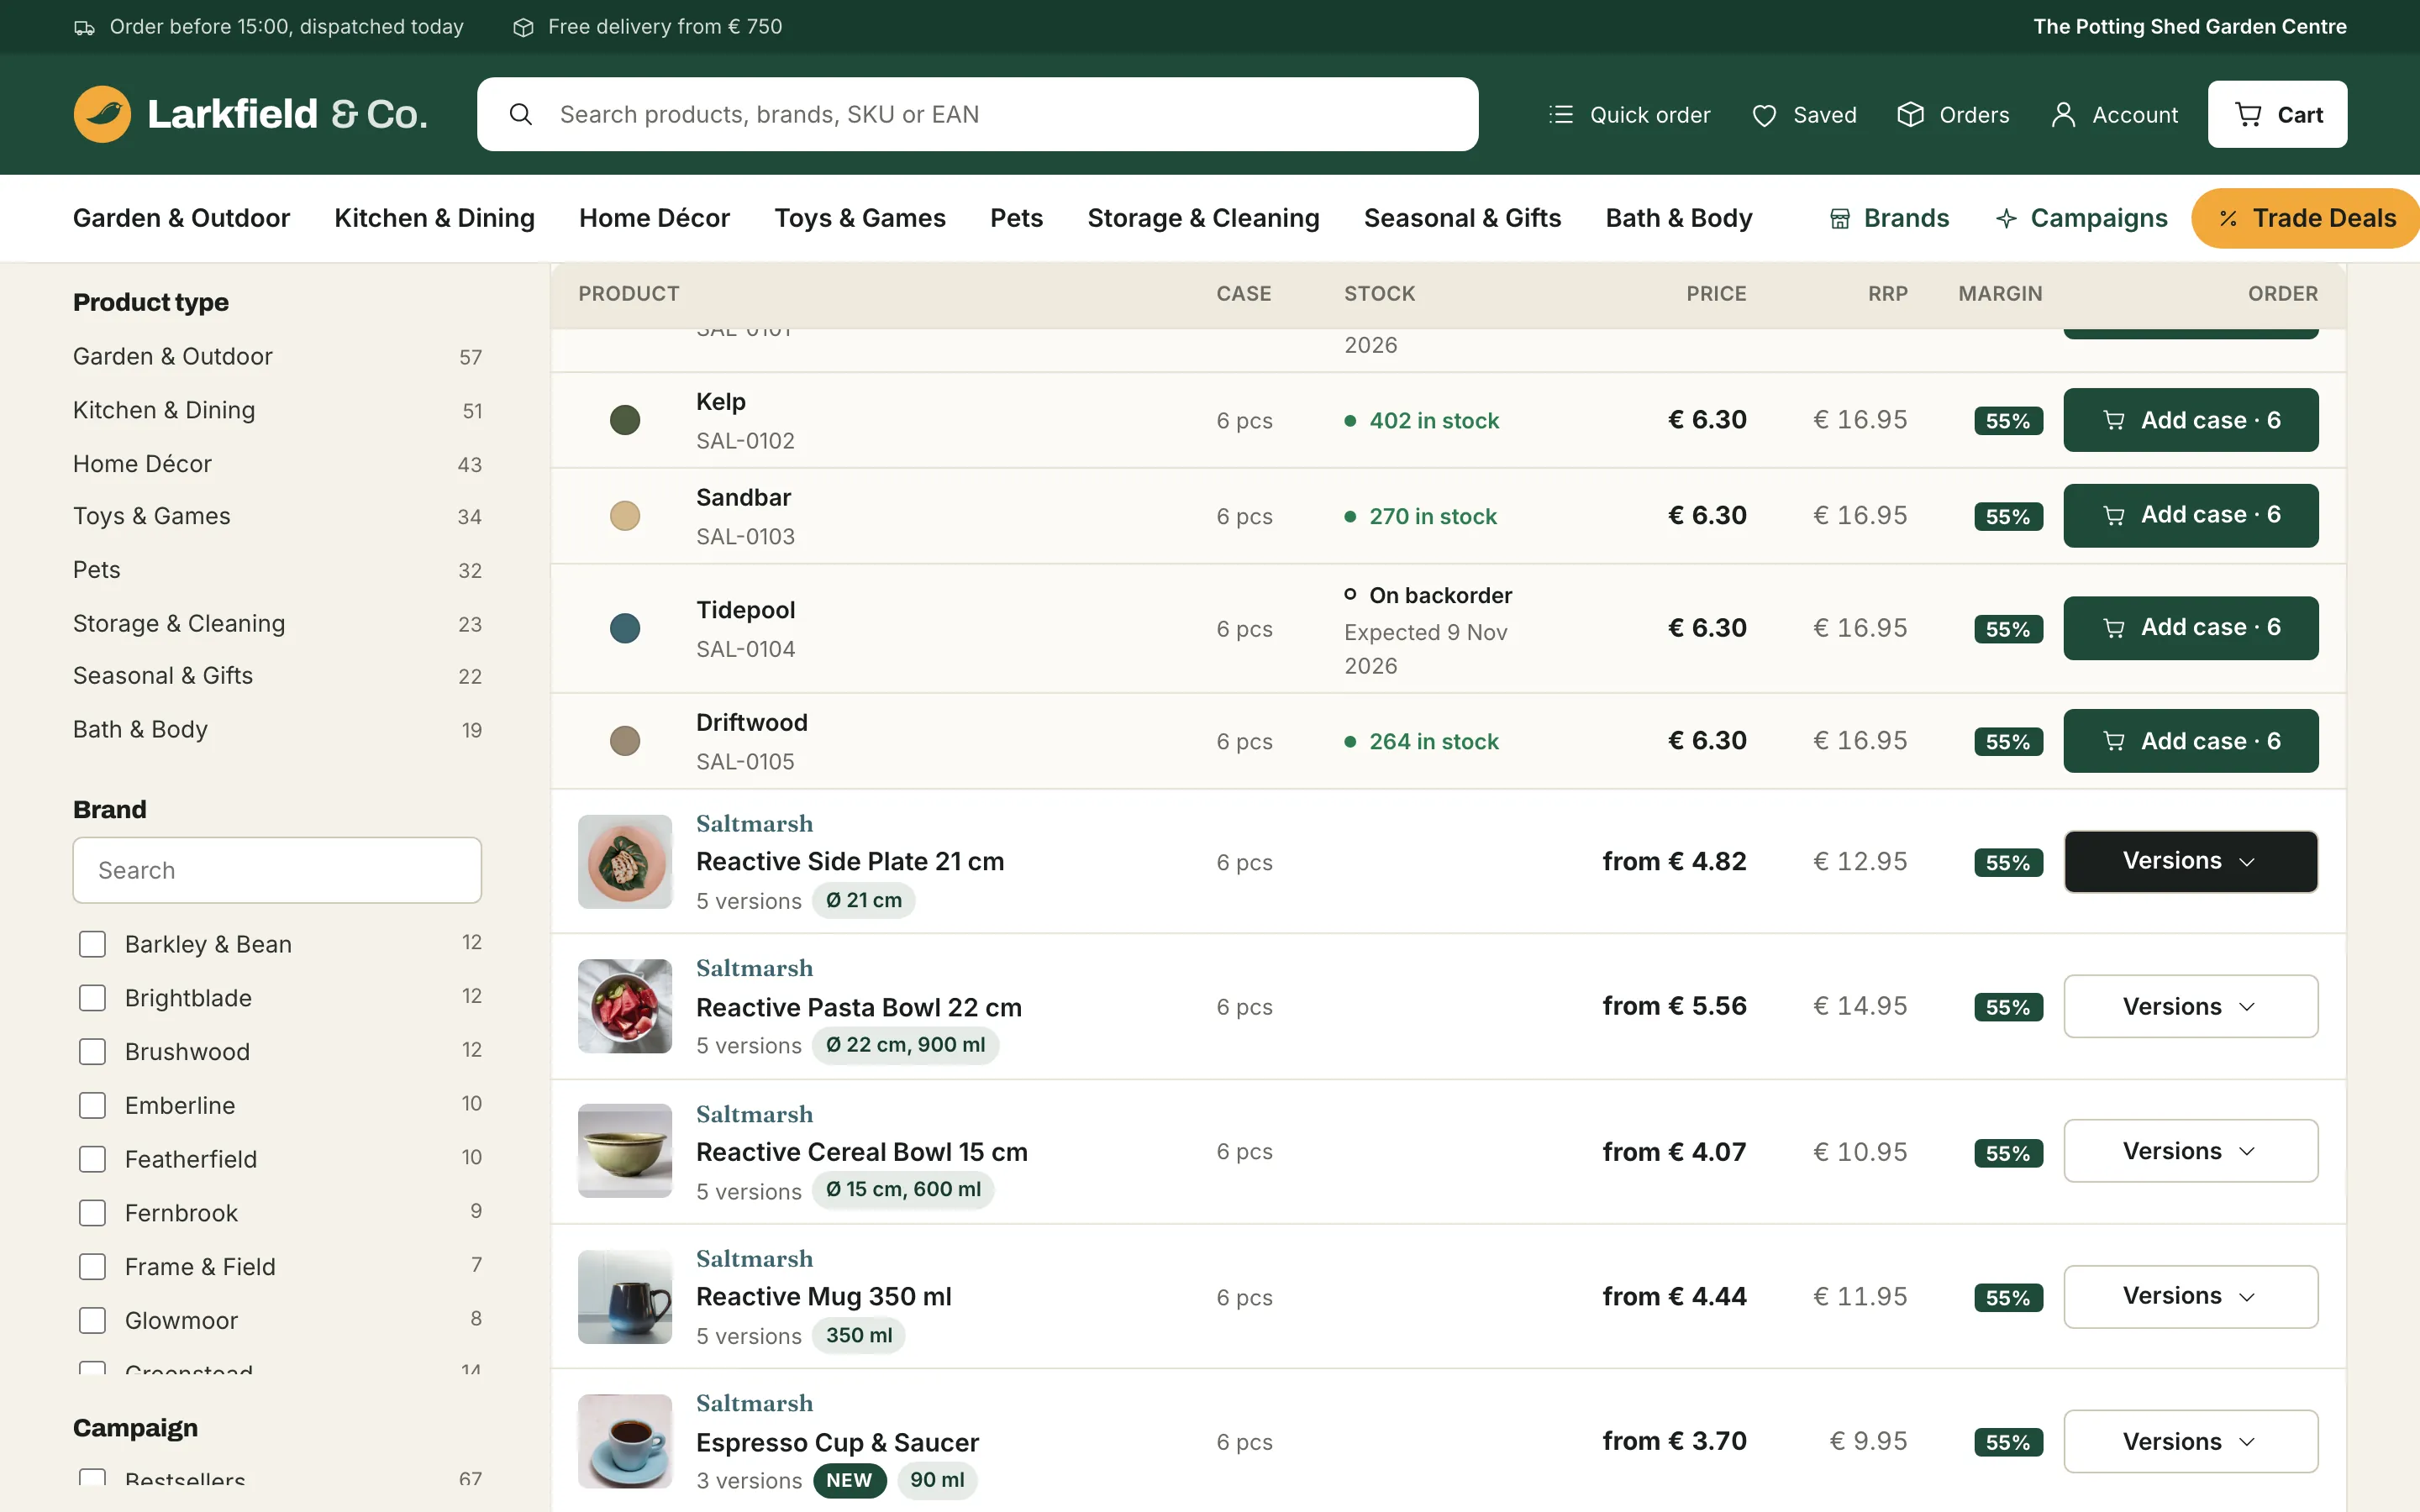Click the Brand search field

277,870
